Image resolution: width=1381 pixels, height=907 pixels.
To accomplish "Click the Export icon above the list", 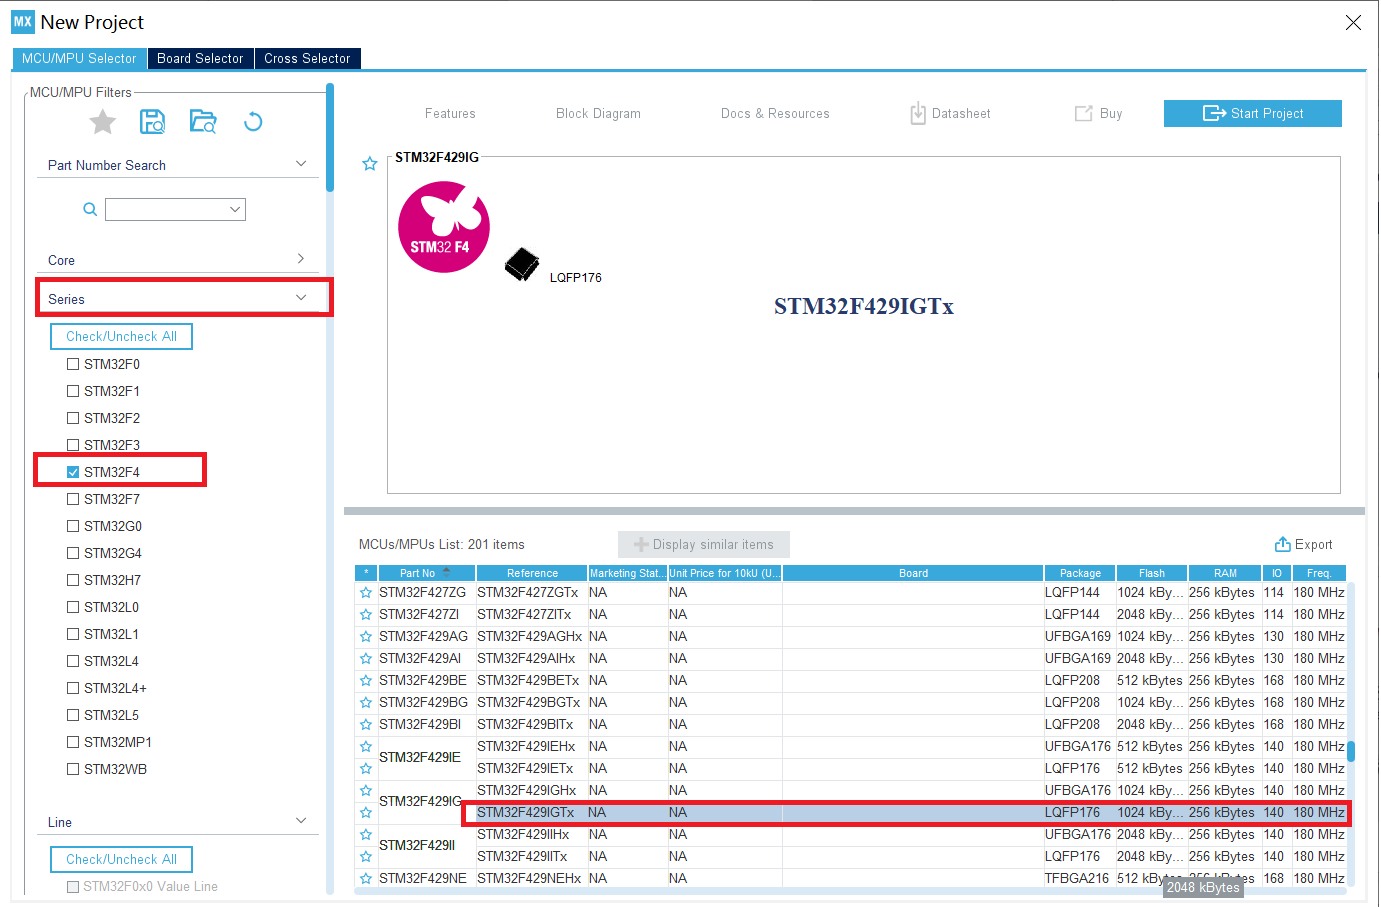I will coord(1283,544).
